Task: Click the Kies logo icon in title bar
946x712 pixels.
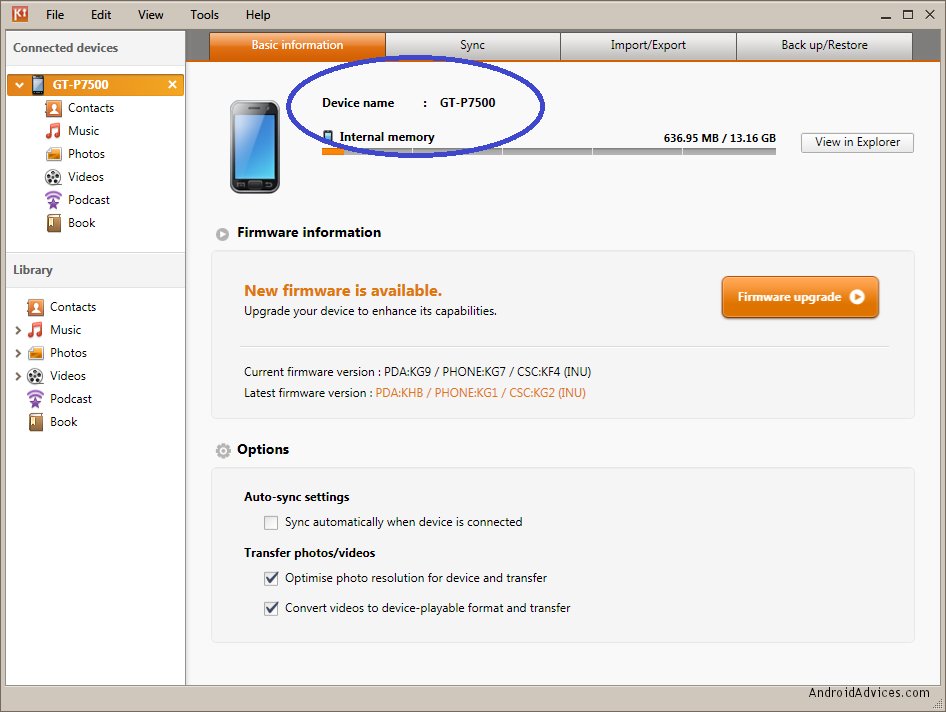Action: tap(19, 15)
